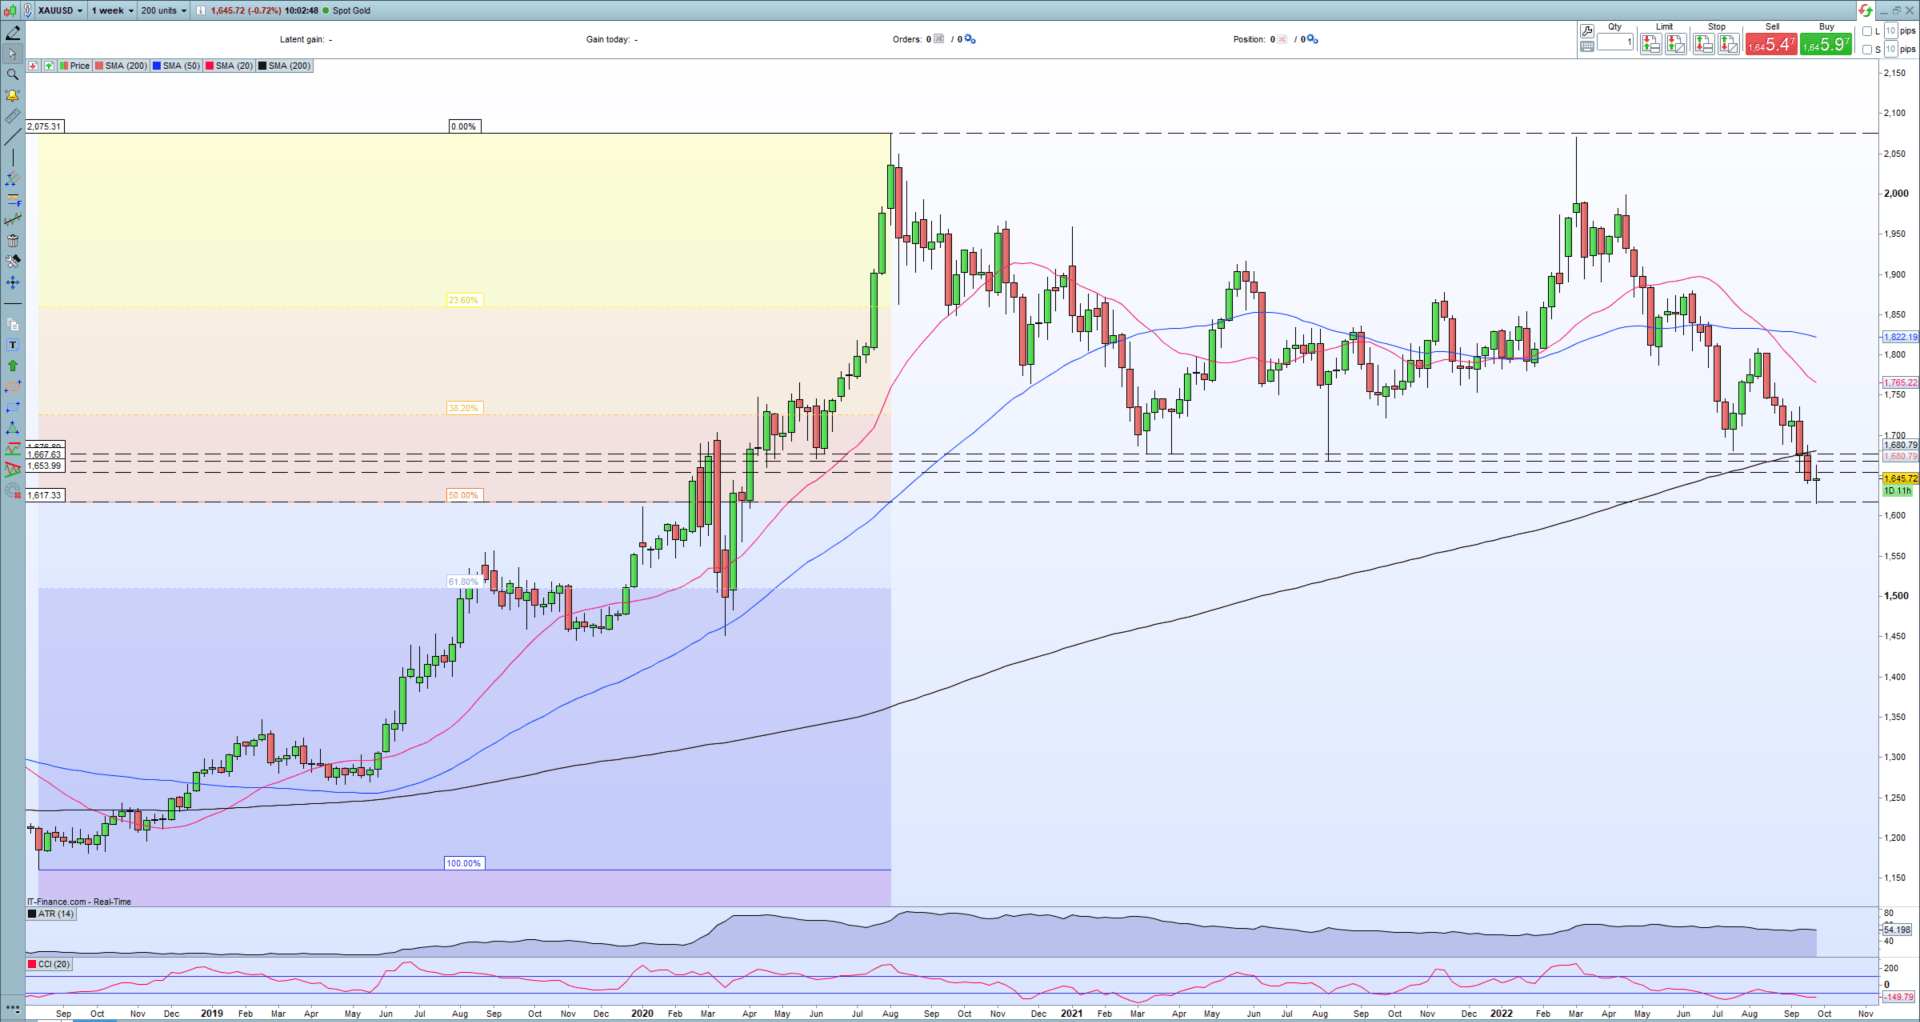Click the instrument info icon

[201, 11]
